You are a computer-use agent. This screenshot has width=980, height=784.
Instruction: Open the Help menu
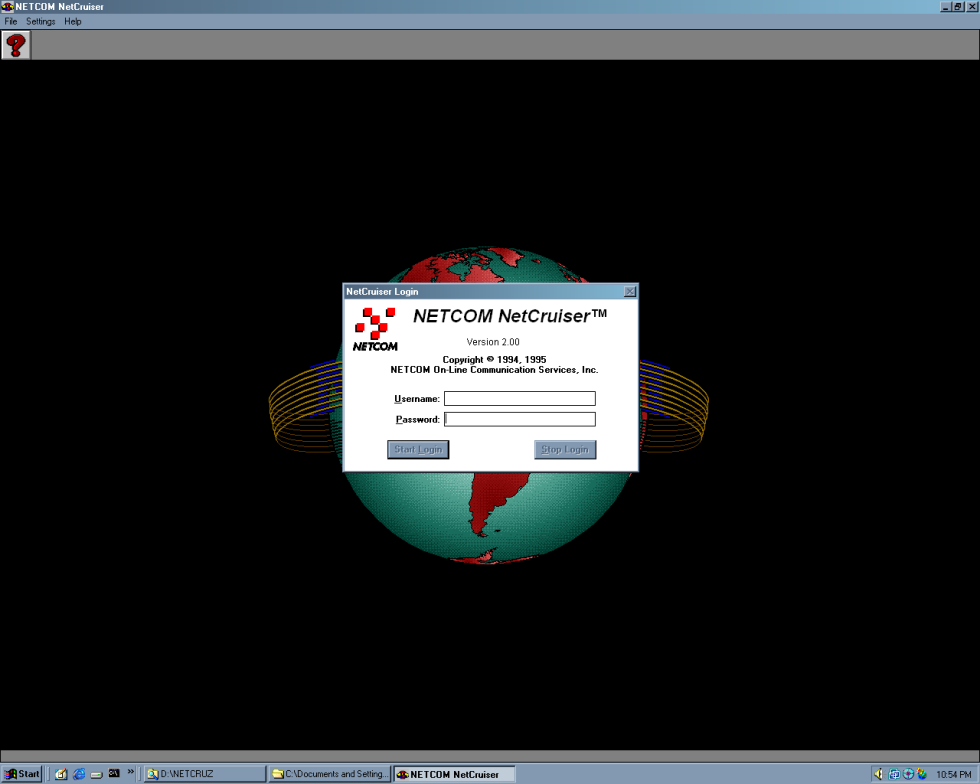pos(73,21)
